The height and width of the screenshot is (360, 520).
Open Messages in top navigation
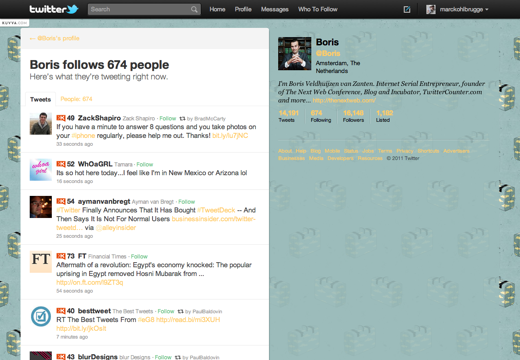click(x=275, y=9)
